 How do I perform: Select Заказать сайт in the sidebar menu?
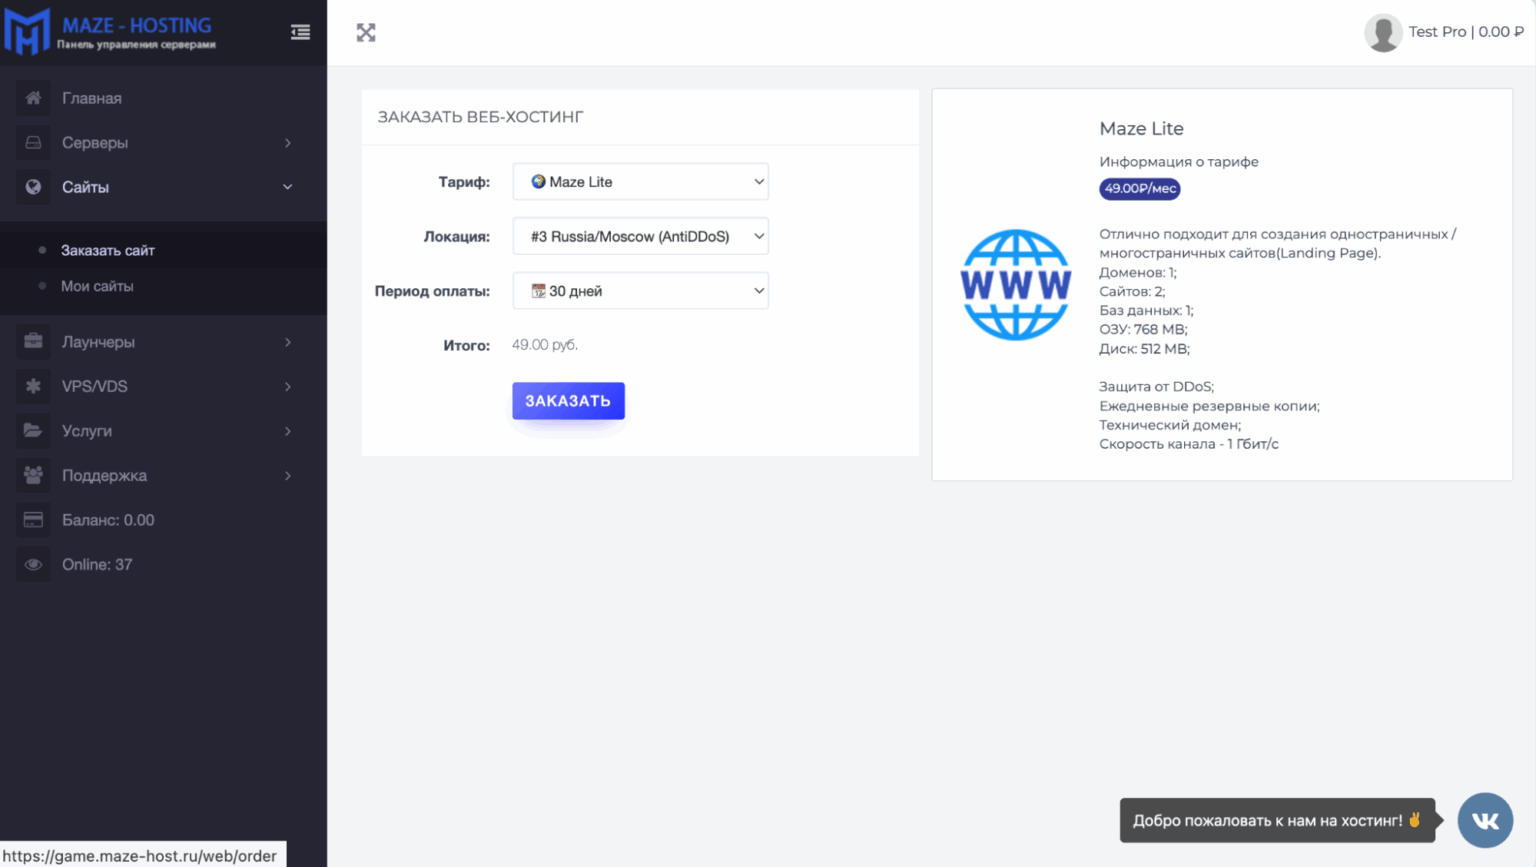pyautogui.click(x=108, y=251)
